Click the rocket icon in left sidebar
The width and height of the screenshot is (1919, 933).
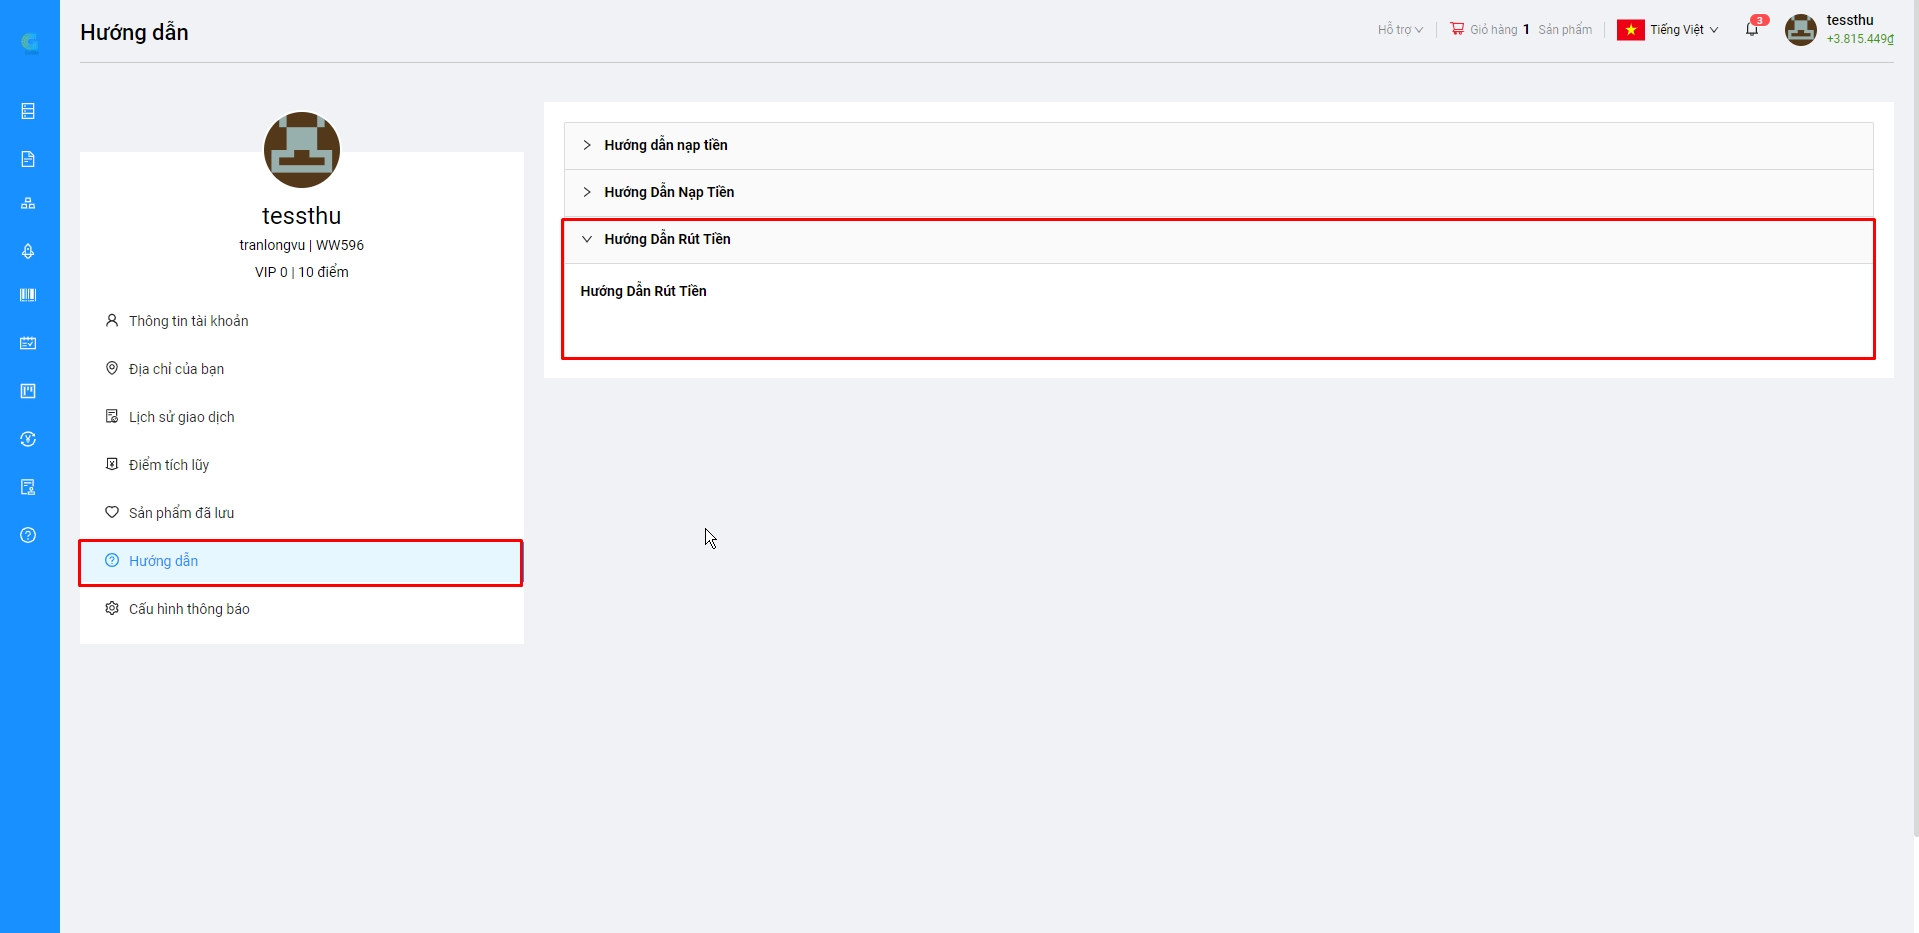[28, 251]
